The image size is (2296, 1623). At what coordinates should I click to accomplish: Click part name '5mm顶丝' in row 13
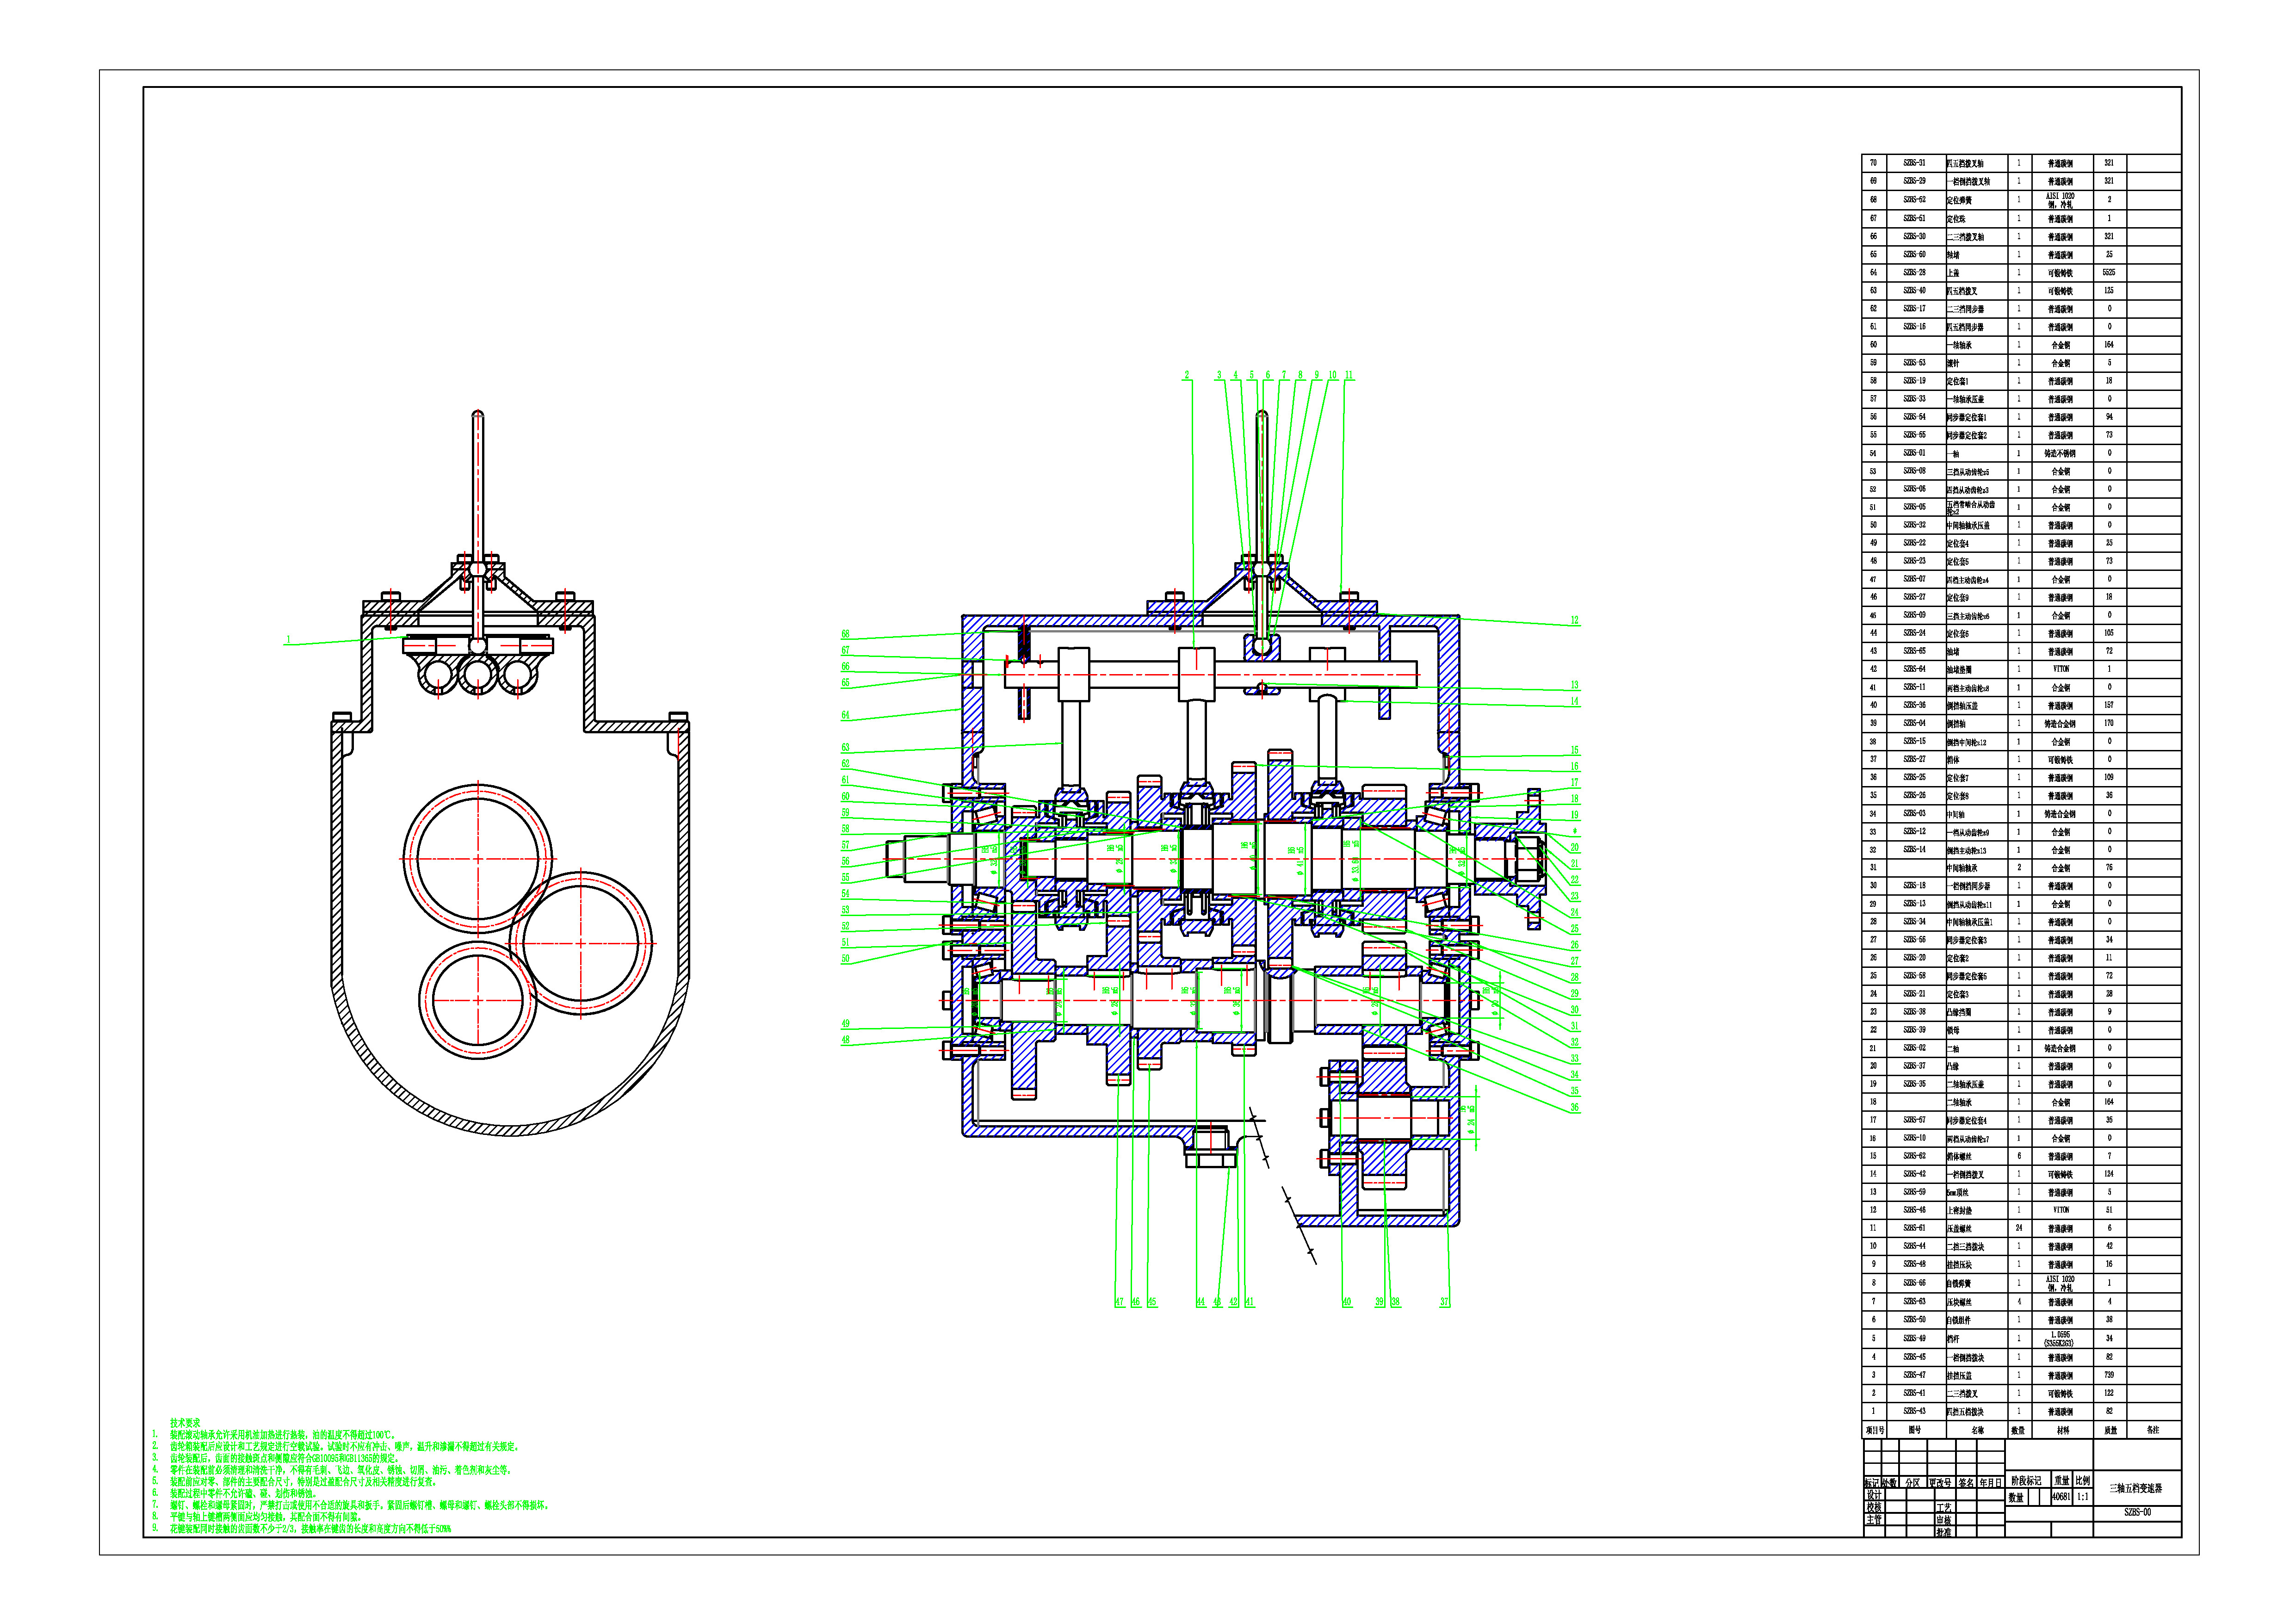pos(1958,1193)
